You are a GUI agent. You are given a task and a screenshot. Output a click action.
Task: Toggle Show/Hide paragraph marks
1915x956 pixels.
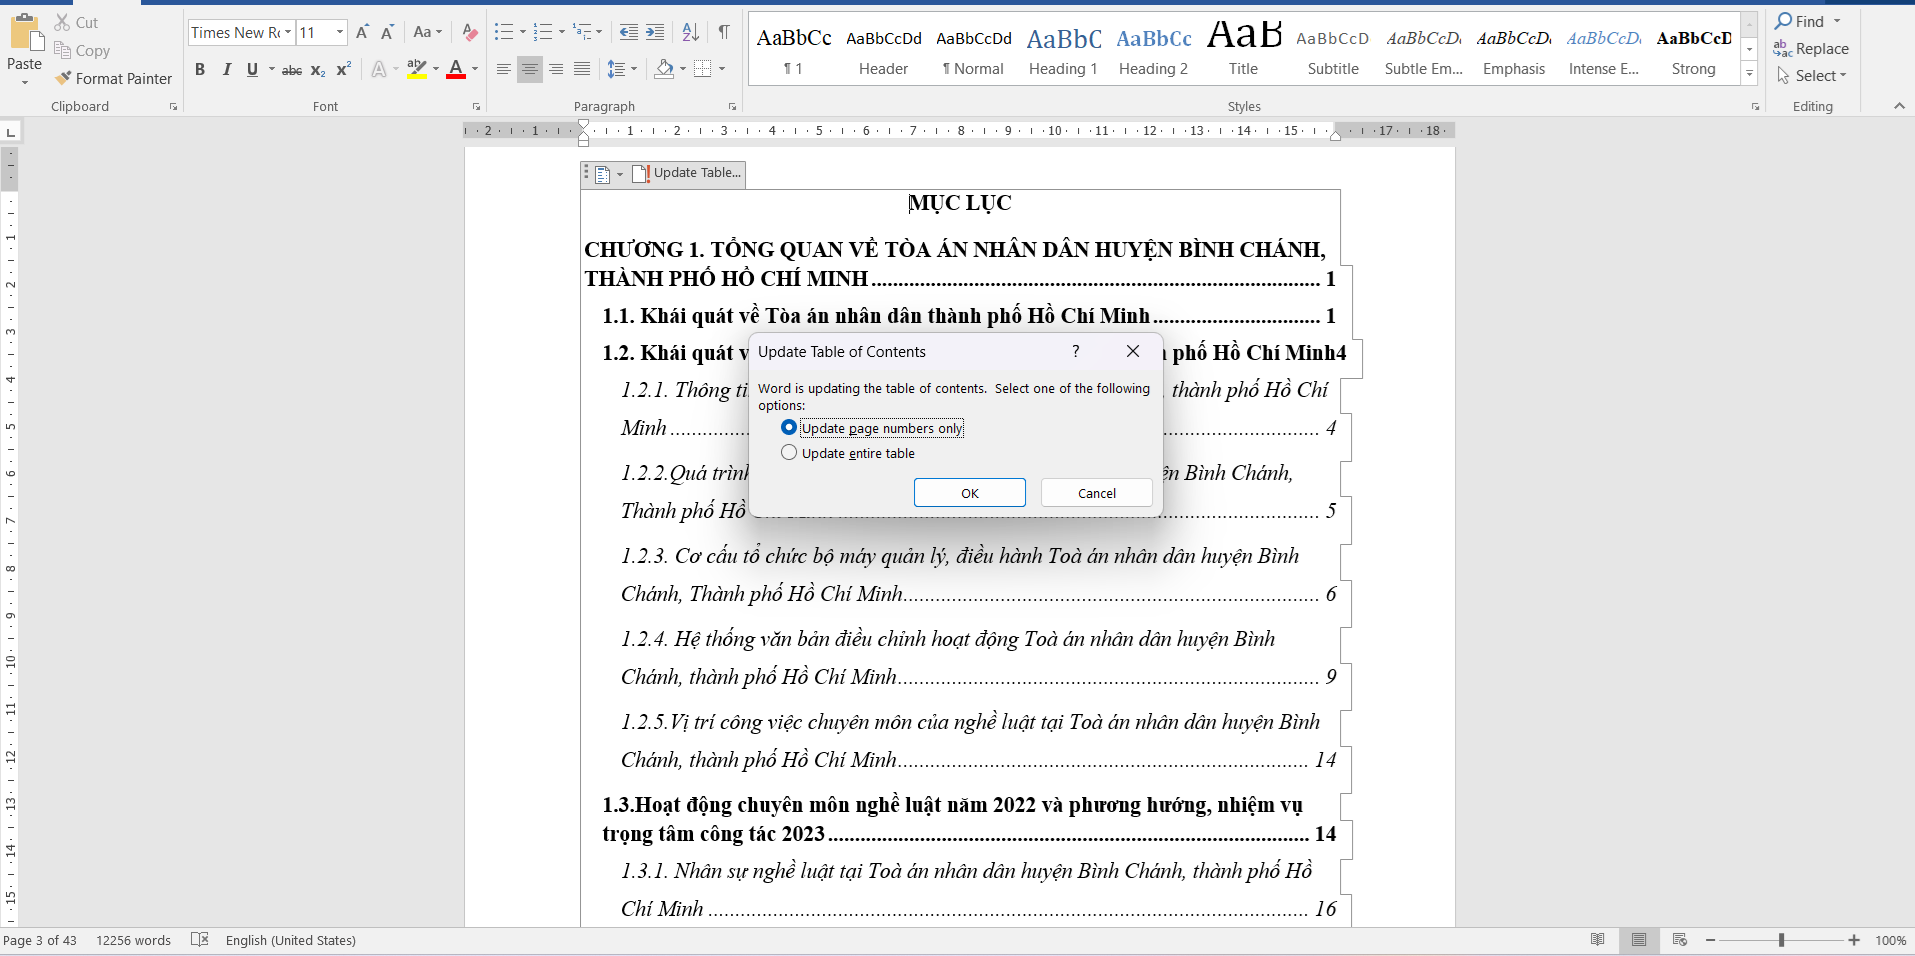[x=724, y=32]
